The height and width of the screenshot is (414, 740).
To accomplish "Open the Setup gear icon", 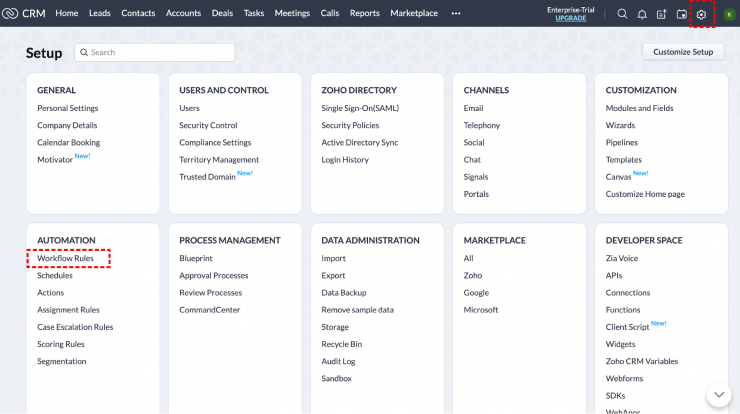I will click(x=701, y=15).
